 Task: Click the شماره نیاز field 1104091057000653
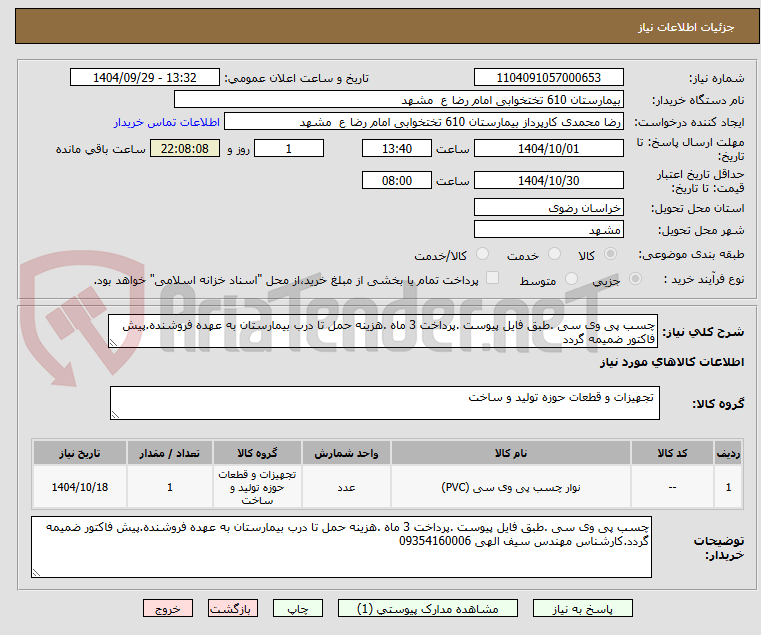[548, 78]
